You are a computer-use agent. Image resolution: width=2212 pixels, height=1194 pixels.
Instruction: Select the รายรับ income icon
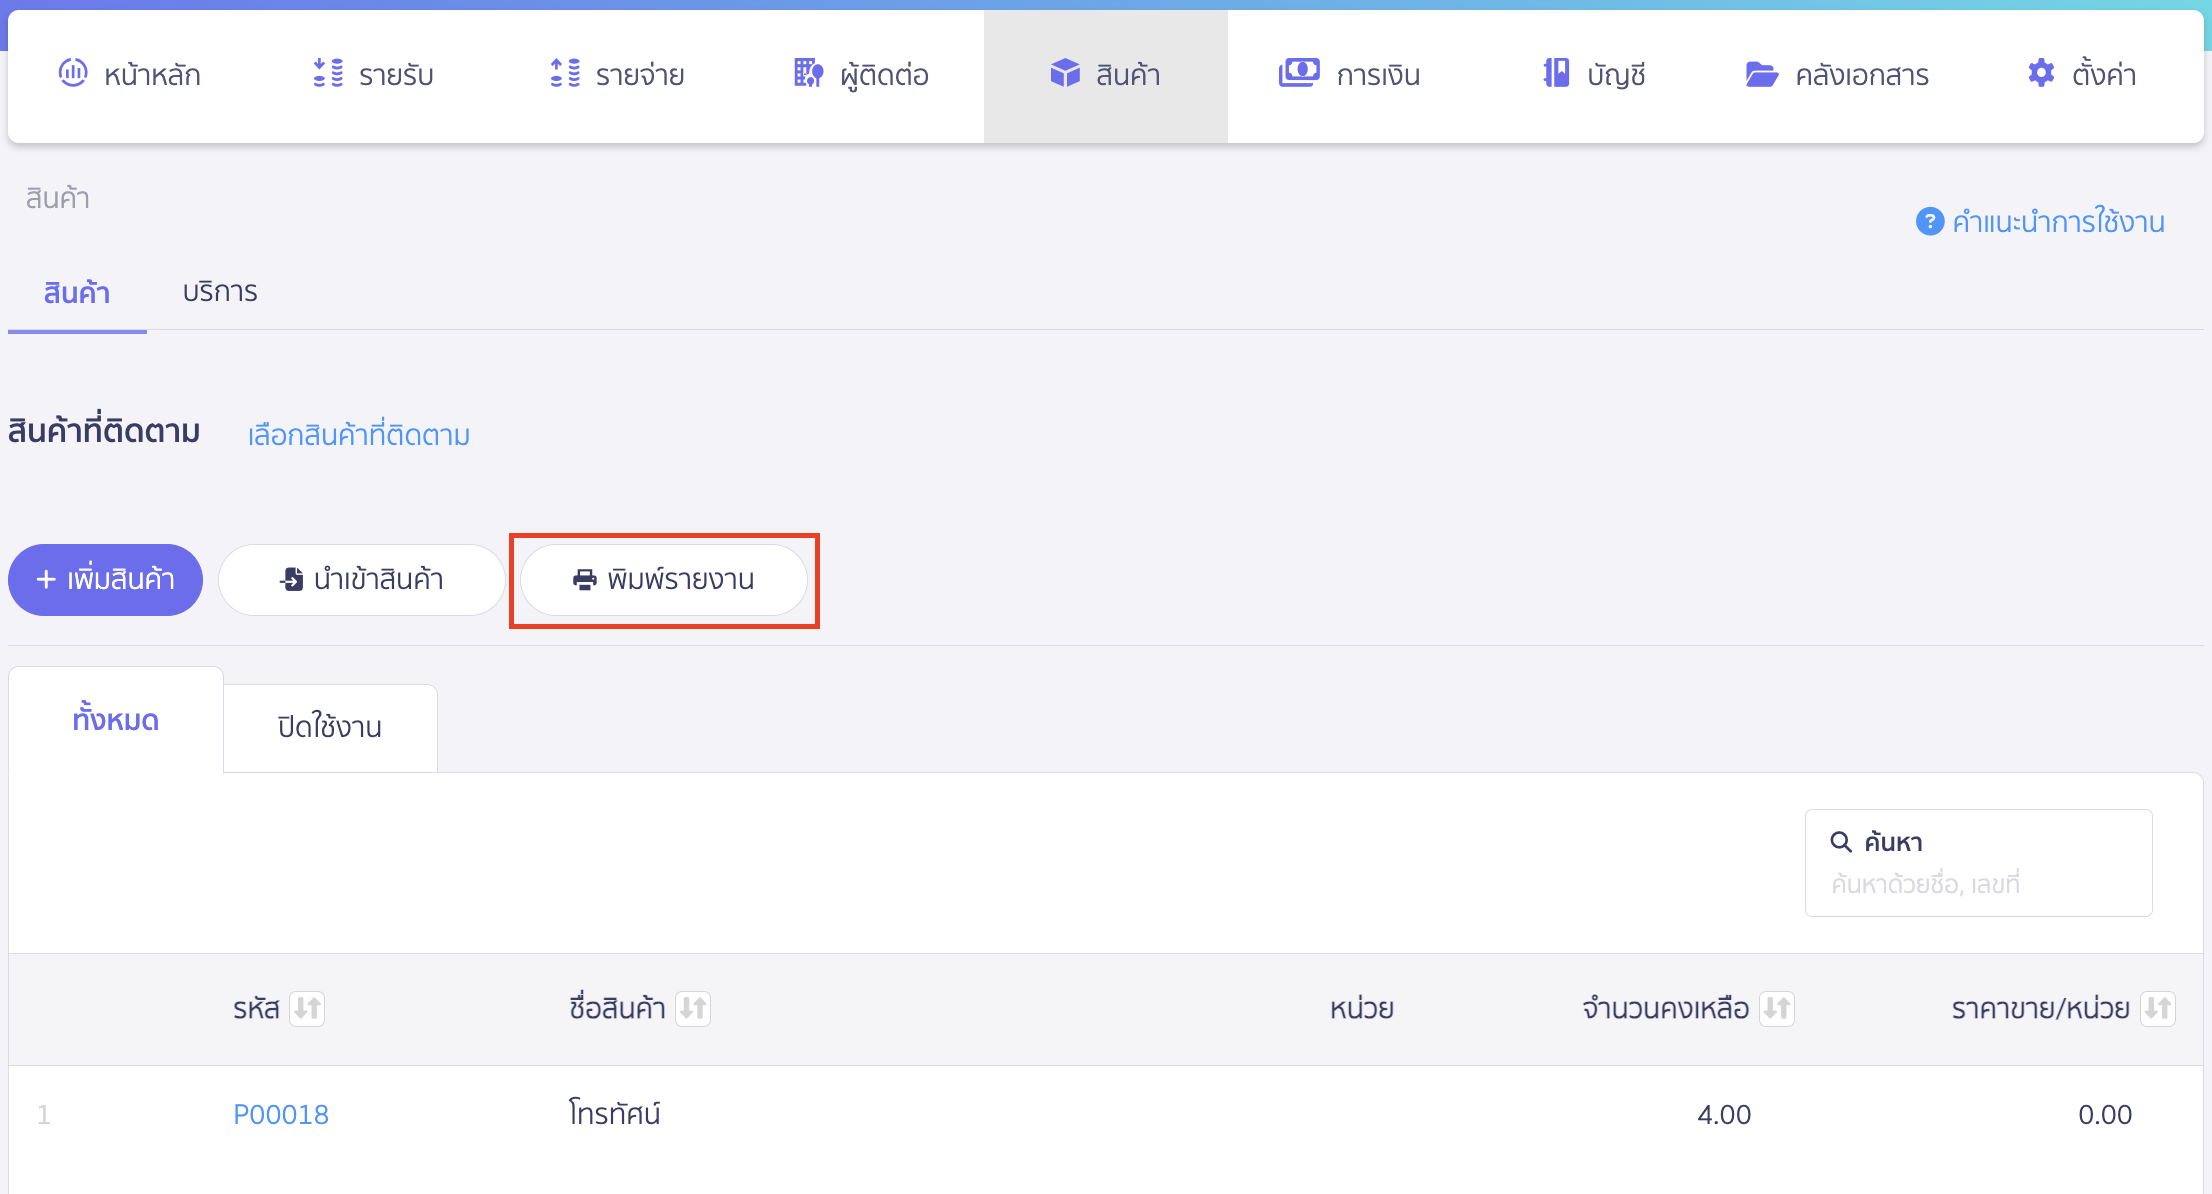tap(325, 74)
